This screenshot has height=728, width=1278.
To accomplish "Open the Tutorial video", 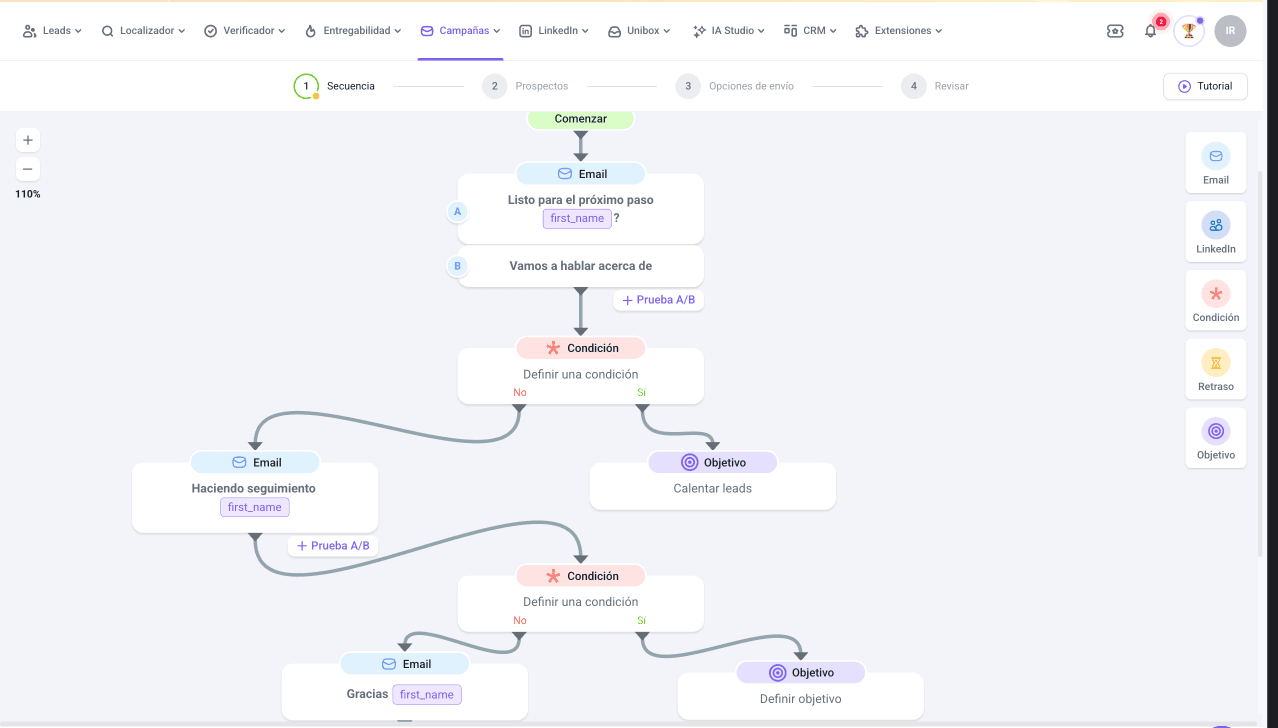I will tap(1205, 86).
